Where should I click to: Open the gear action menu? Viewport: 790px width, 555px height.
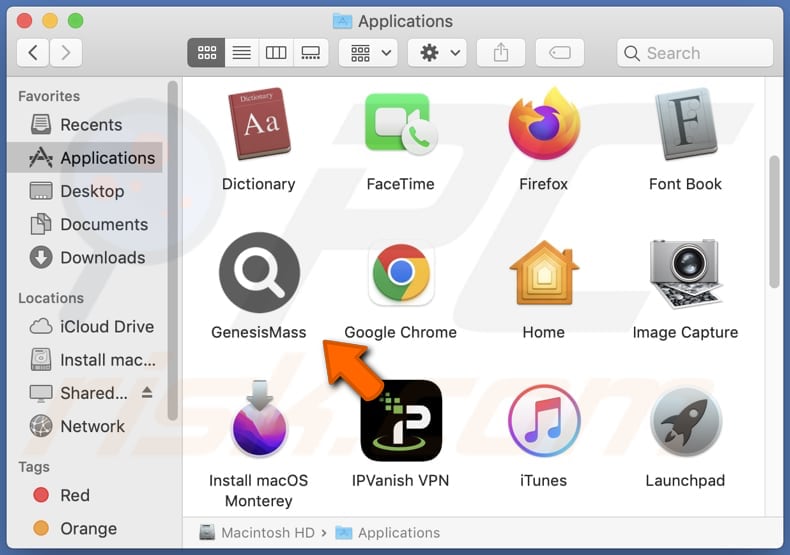437,52
